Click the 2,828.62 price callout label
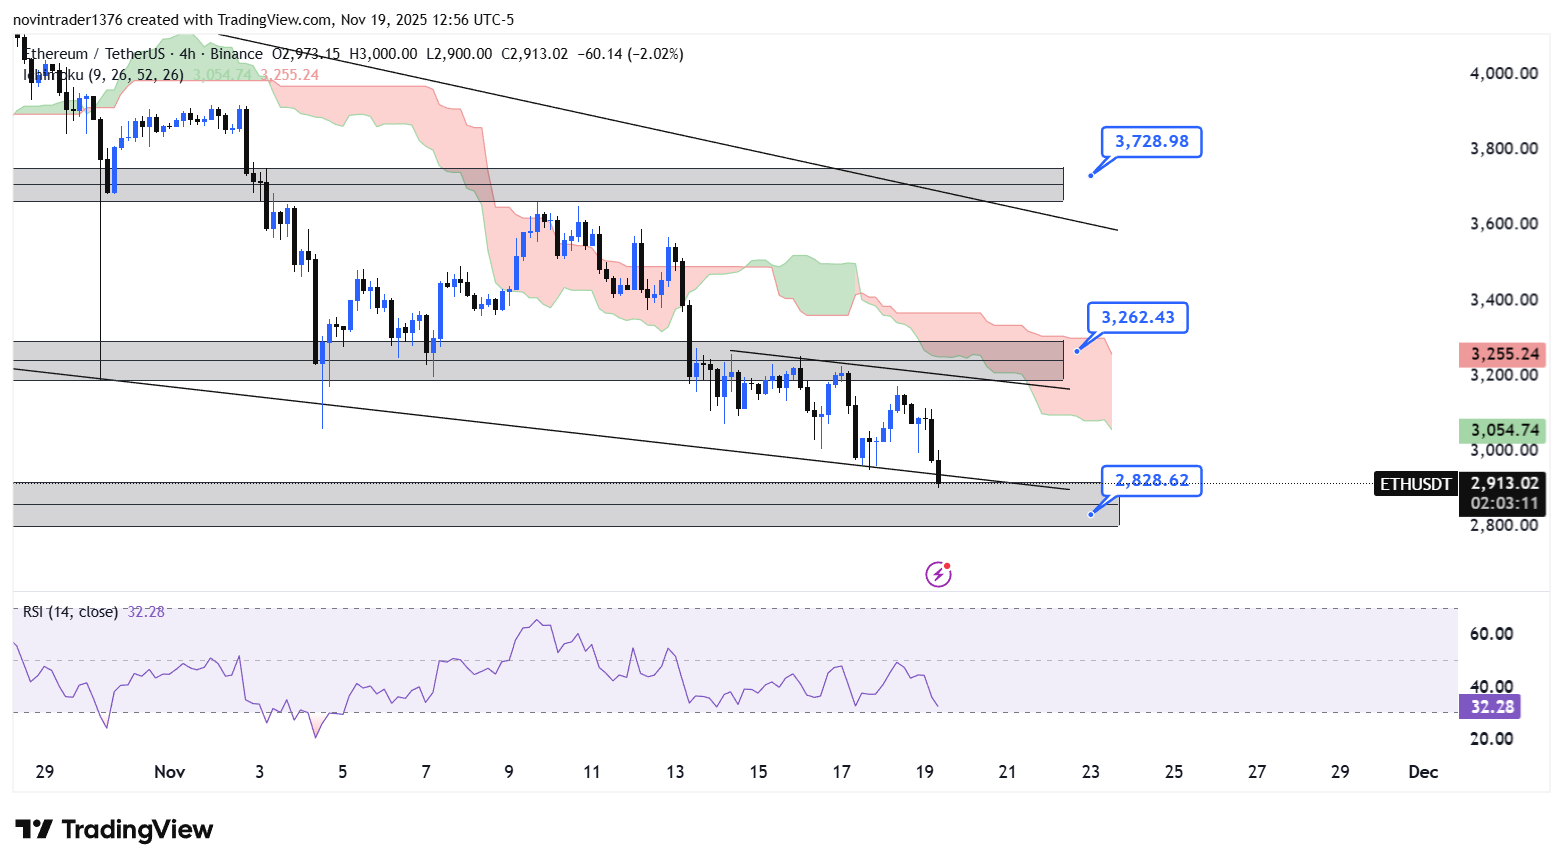This screenshot has height=867, width=1563. pos(1151,481)
